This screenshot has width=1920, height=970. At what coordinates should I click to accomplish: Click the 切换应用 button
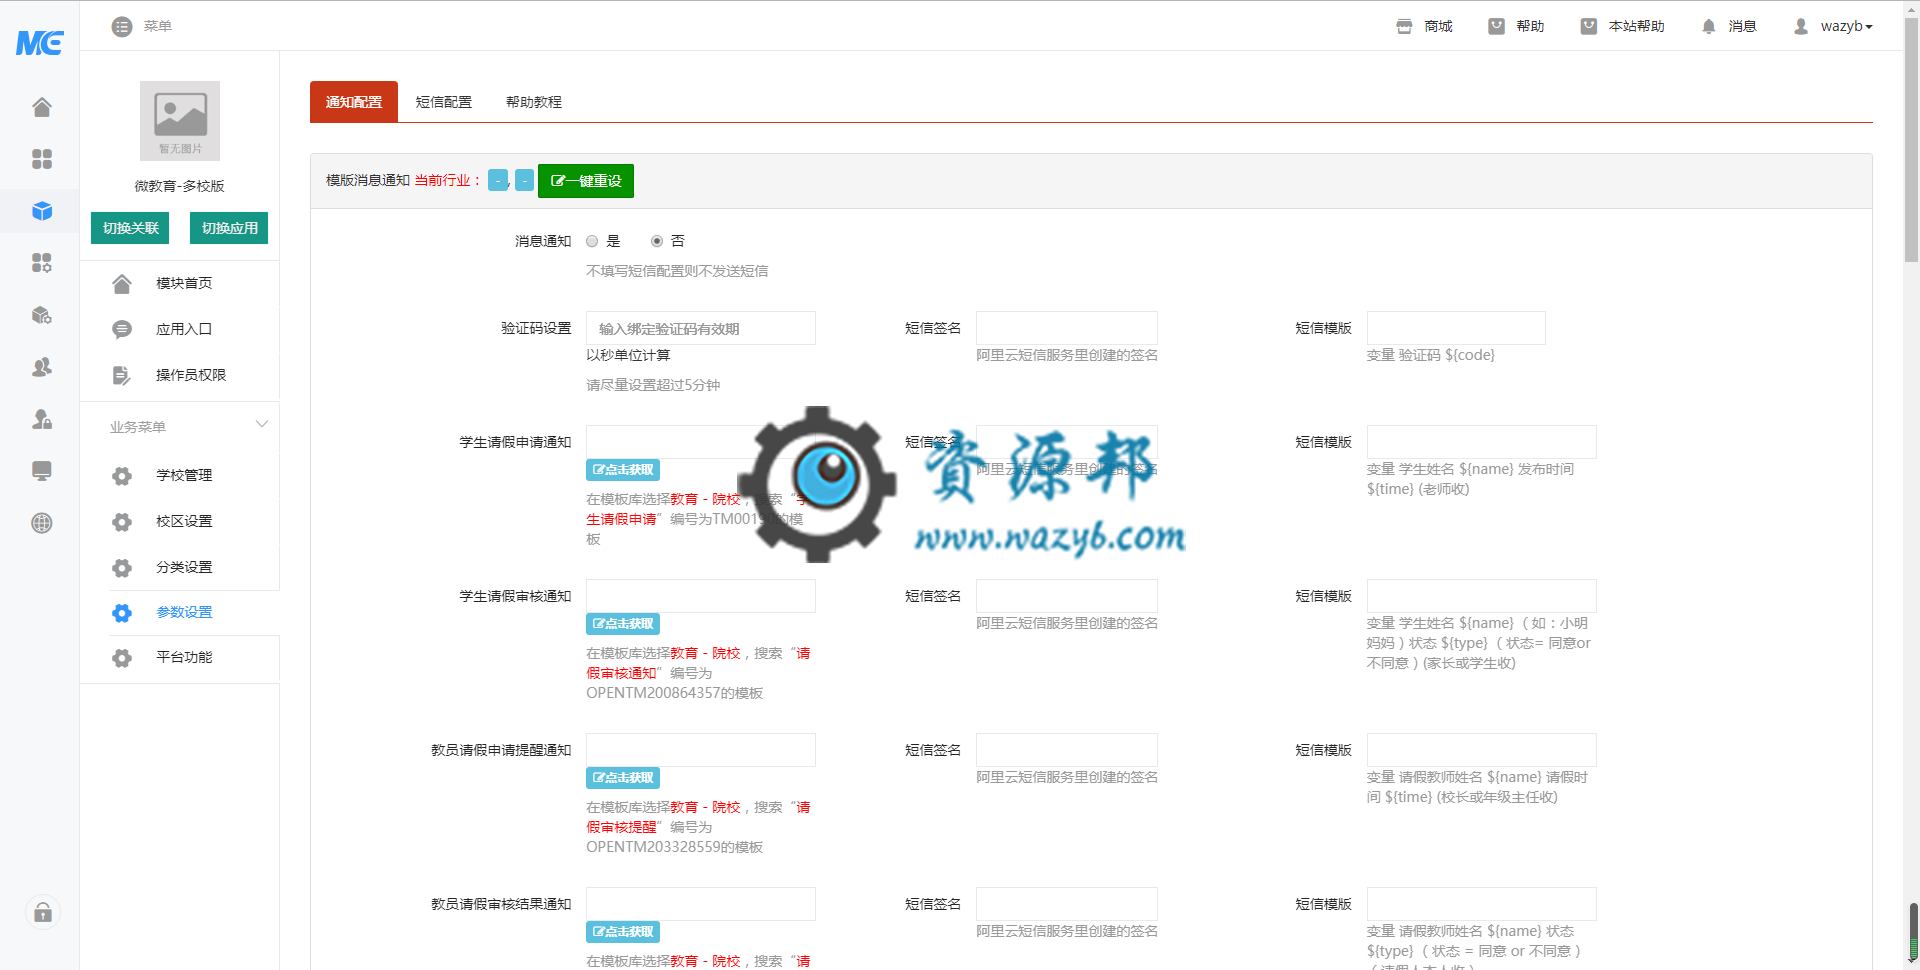(x=229, y=228)
